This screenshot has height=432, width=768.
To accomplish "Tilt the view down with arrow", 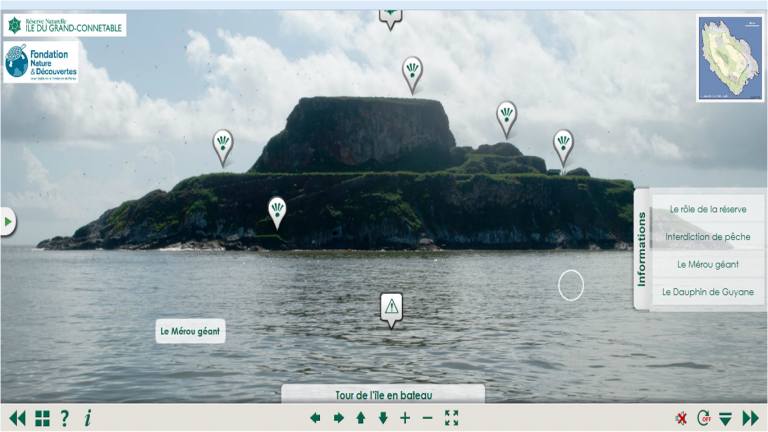I will coord(383,418).
